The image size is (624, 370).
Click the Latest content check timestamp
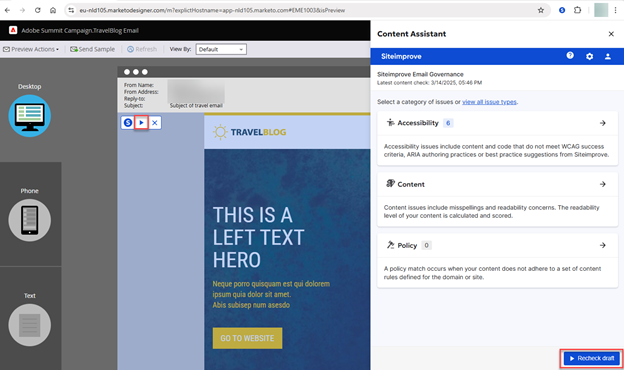429,83
